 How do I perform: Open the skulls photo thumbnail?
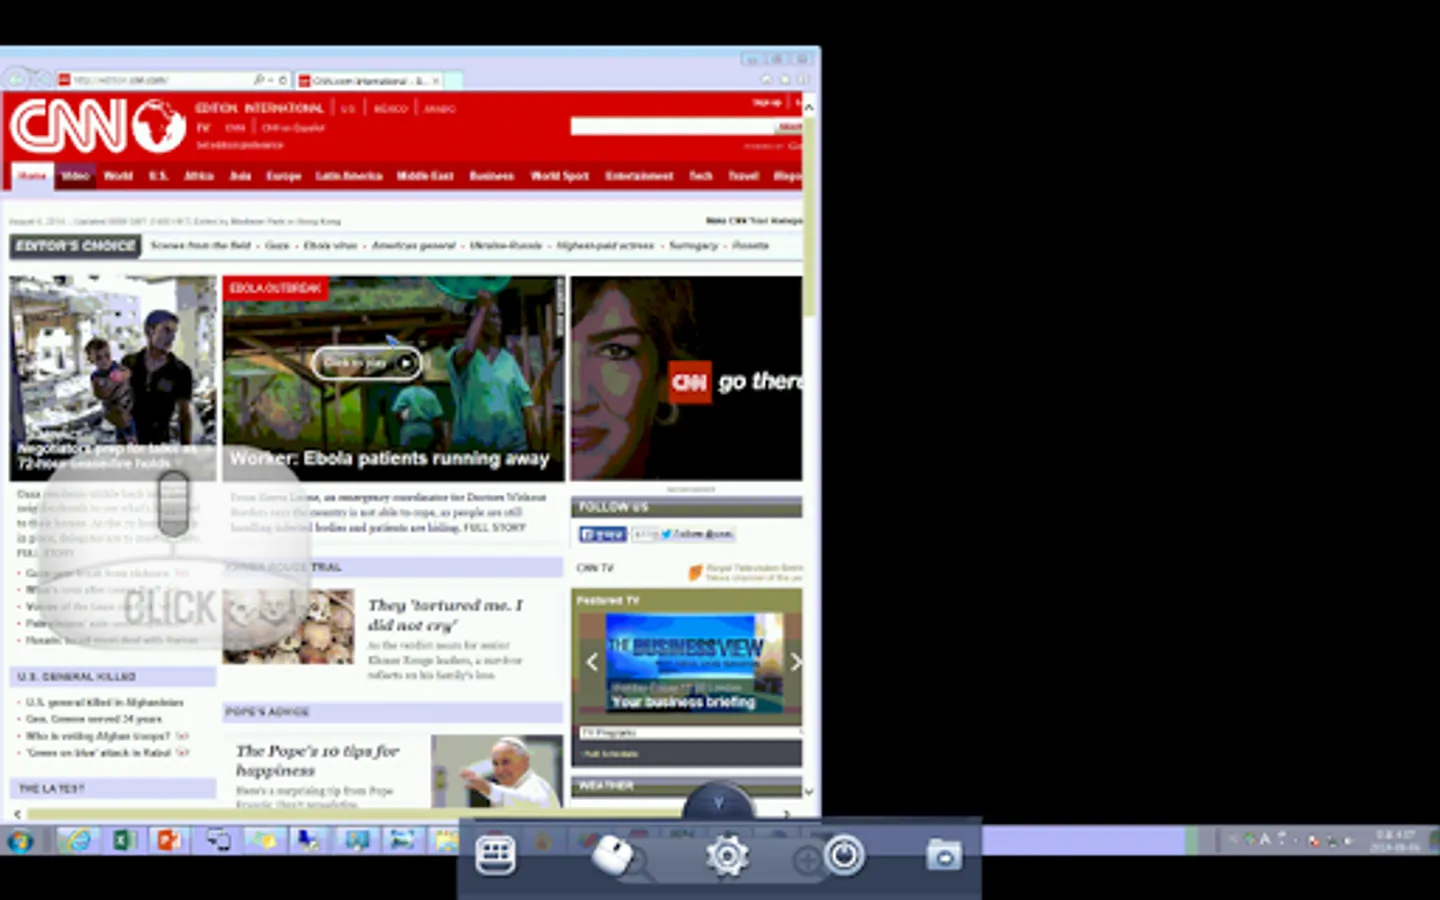pos(289,627)
